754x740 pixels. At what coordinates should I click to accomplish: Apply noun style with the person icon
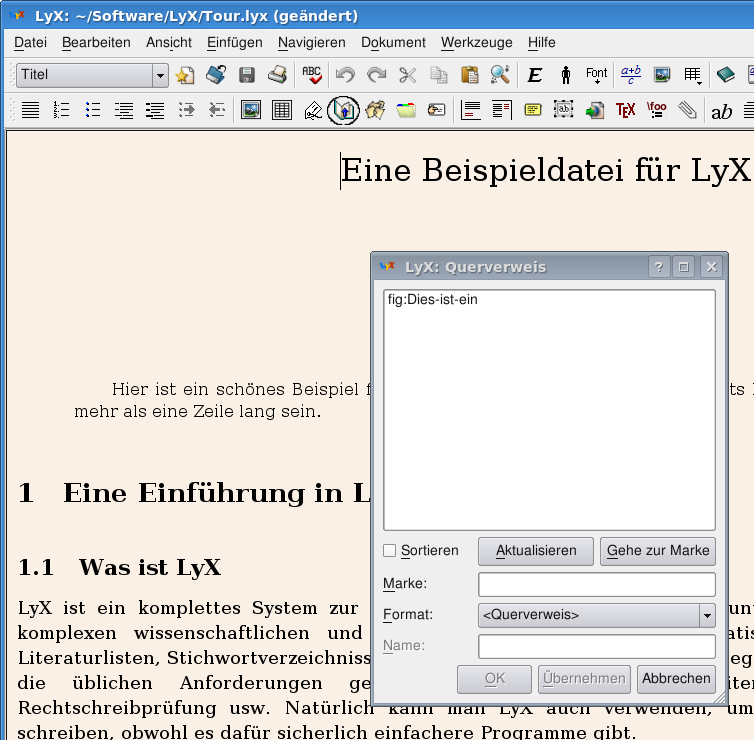[566, 75]
